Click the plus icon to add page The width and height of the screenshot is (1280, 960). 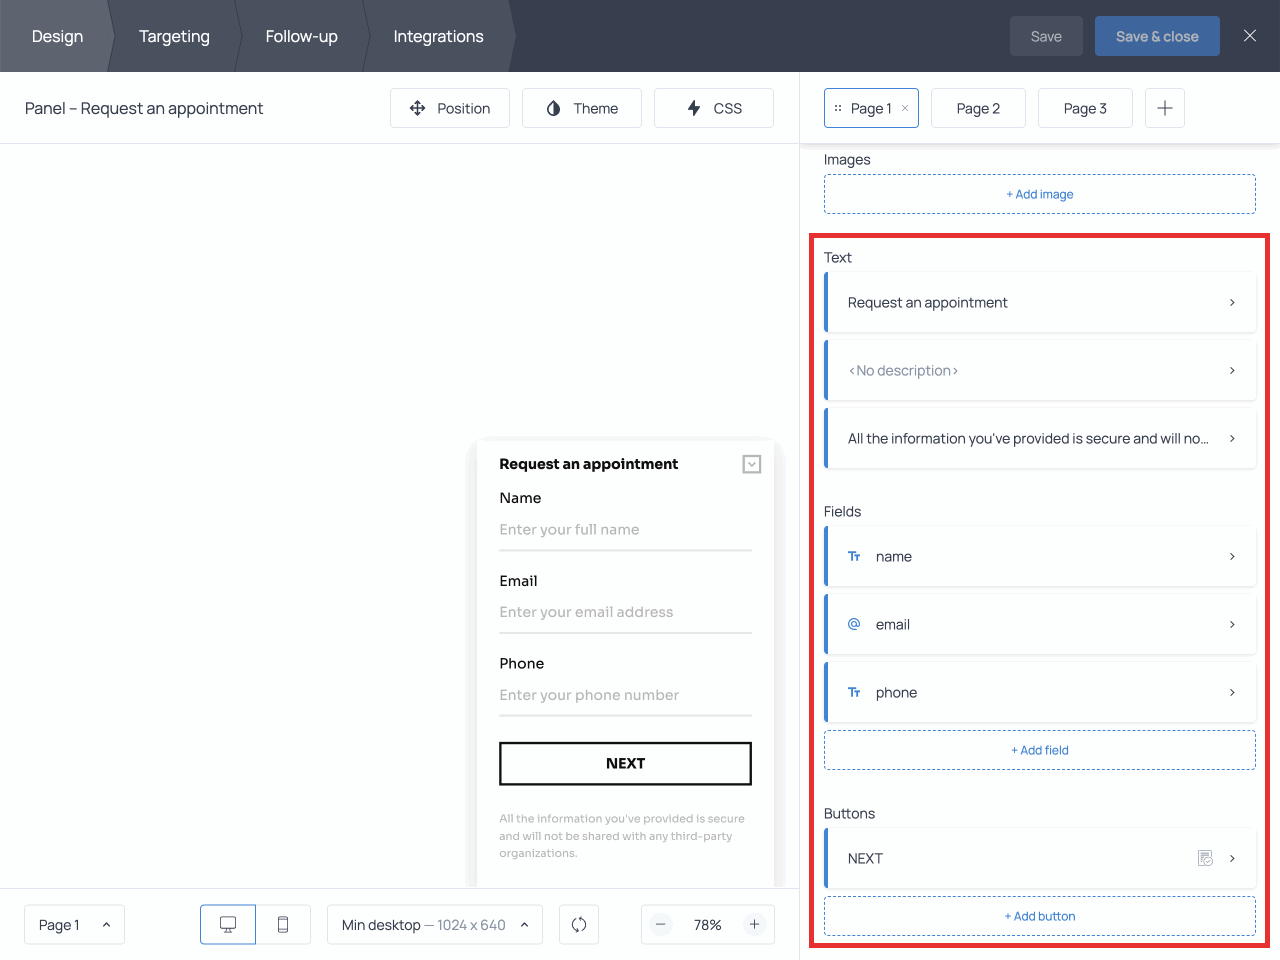point(1164,108)
